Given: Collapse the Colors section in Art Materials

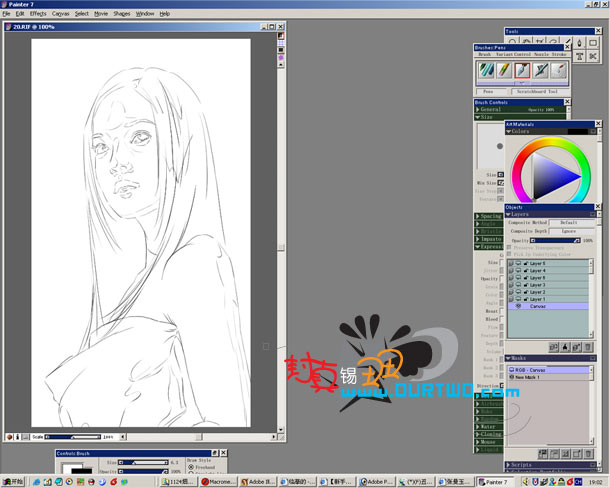Looking at the screenshot, I should (508, 132).
